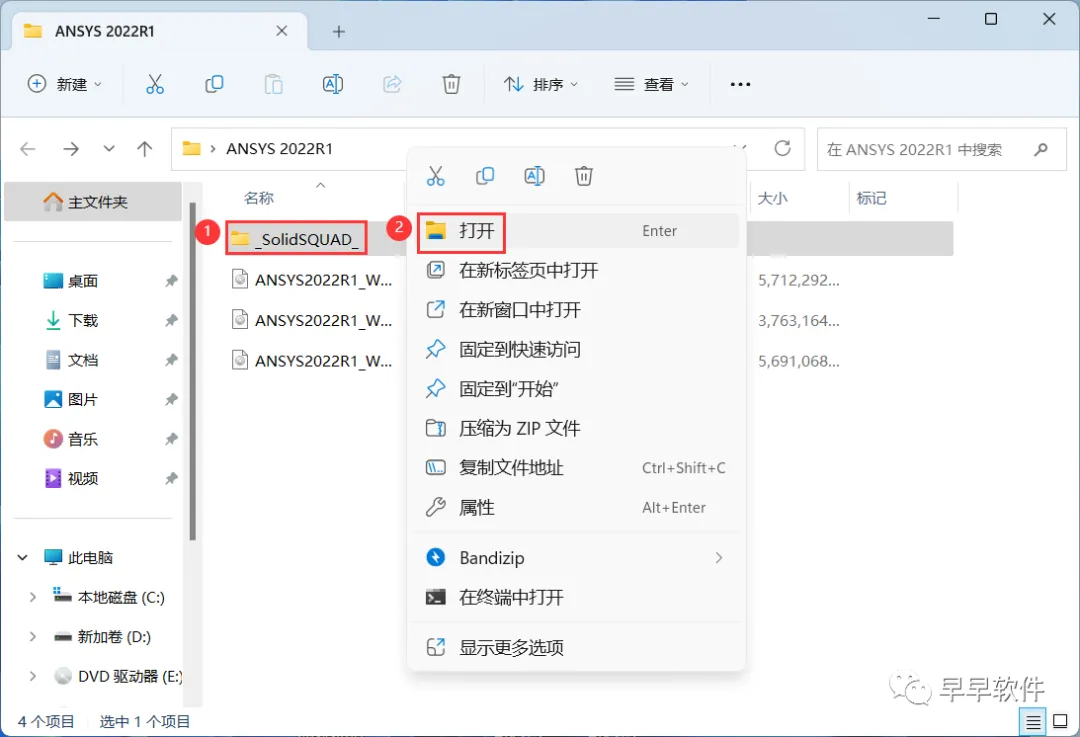Choose 在终端中打开
The width and height of the screenshot is (1080, 737).
[577, 597]
